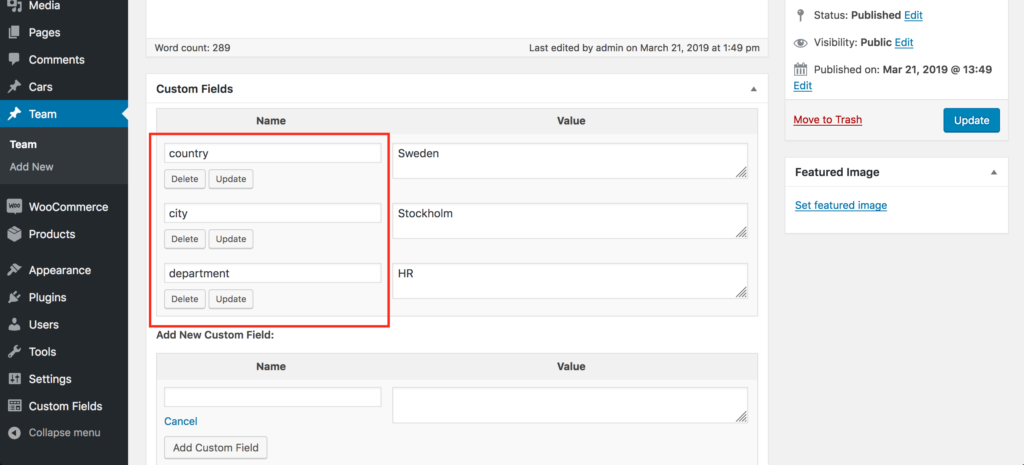Click the Custom Fields grid icon
This screenshot has width=1024, height=465.
click(14, 406)
